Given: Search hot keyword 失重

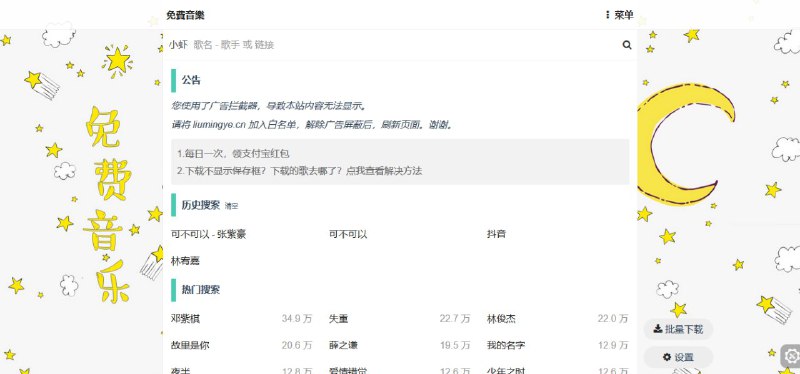Looking at the screenshot, I should point(338,319).
